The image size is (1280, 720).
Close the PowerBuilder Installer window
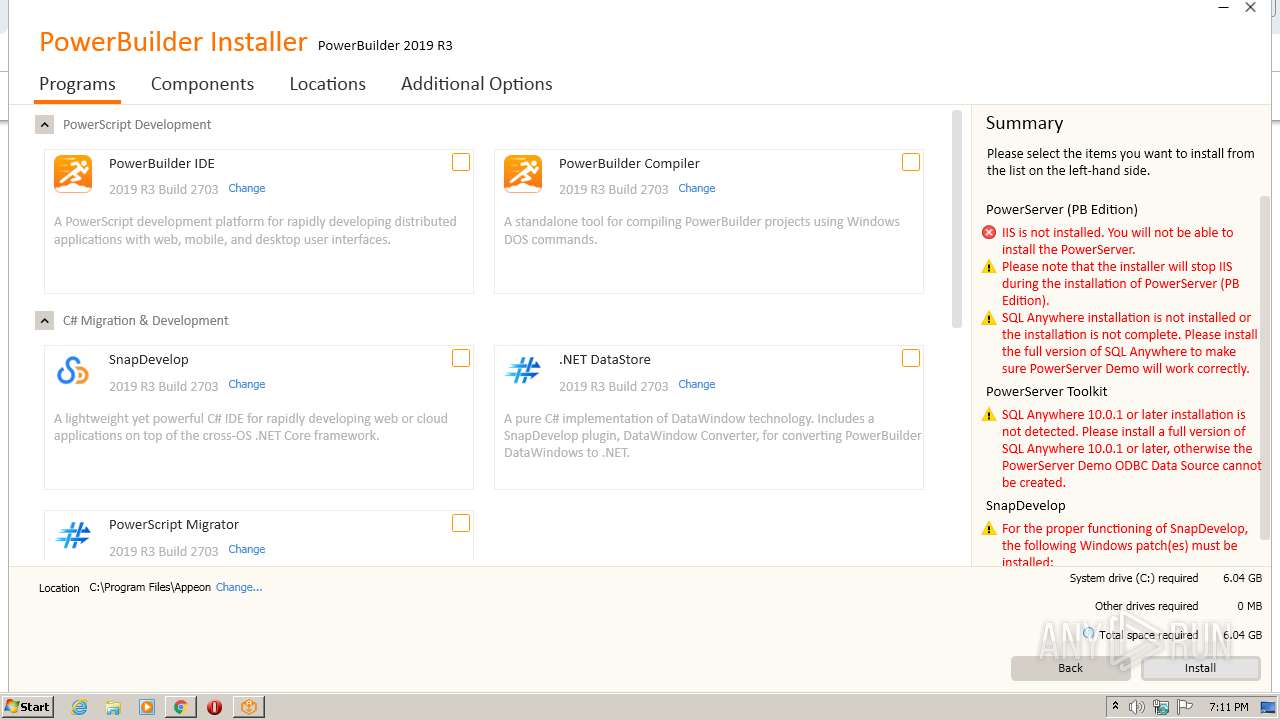1250,8
